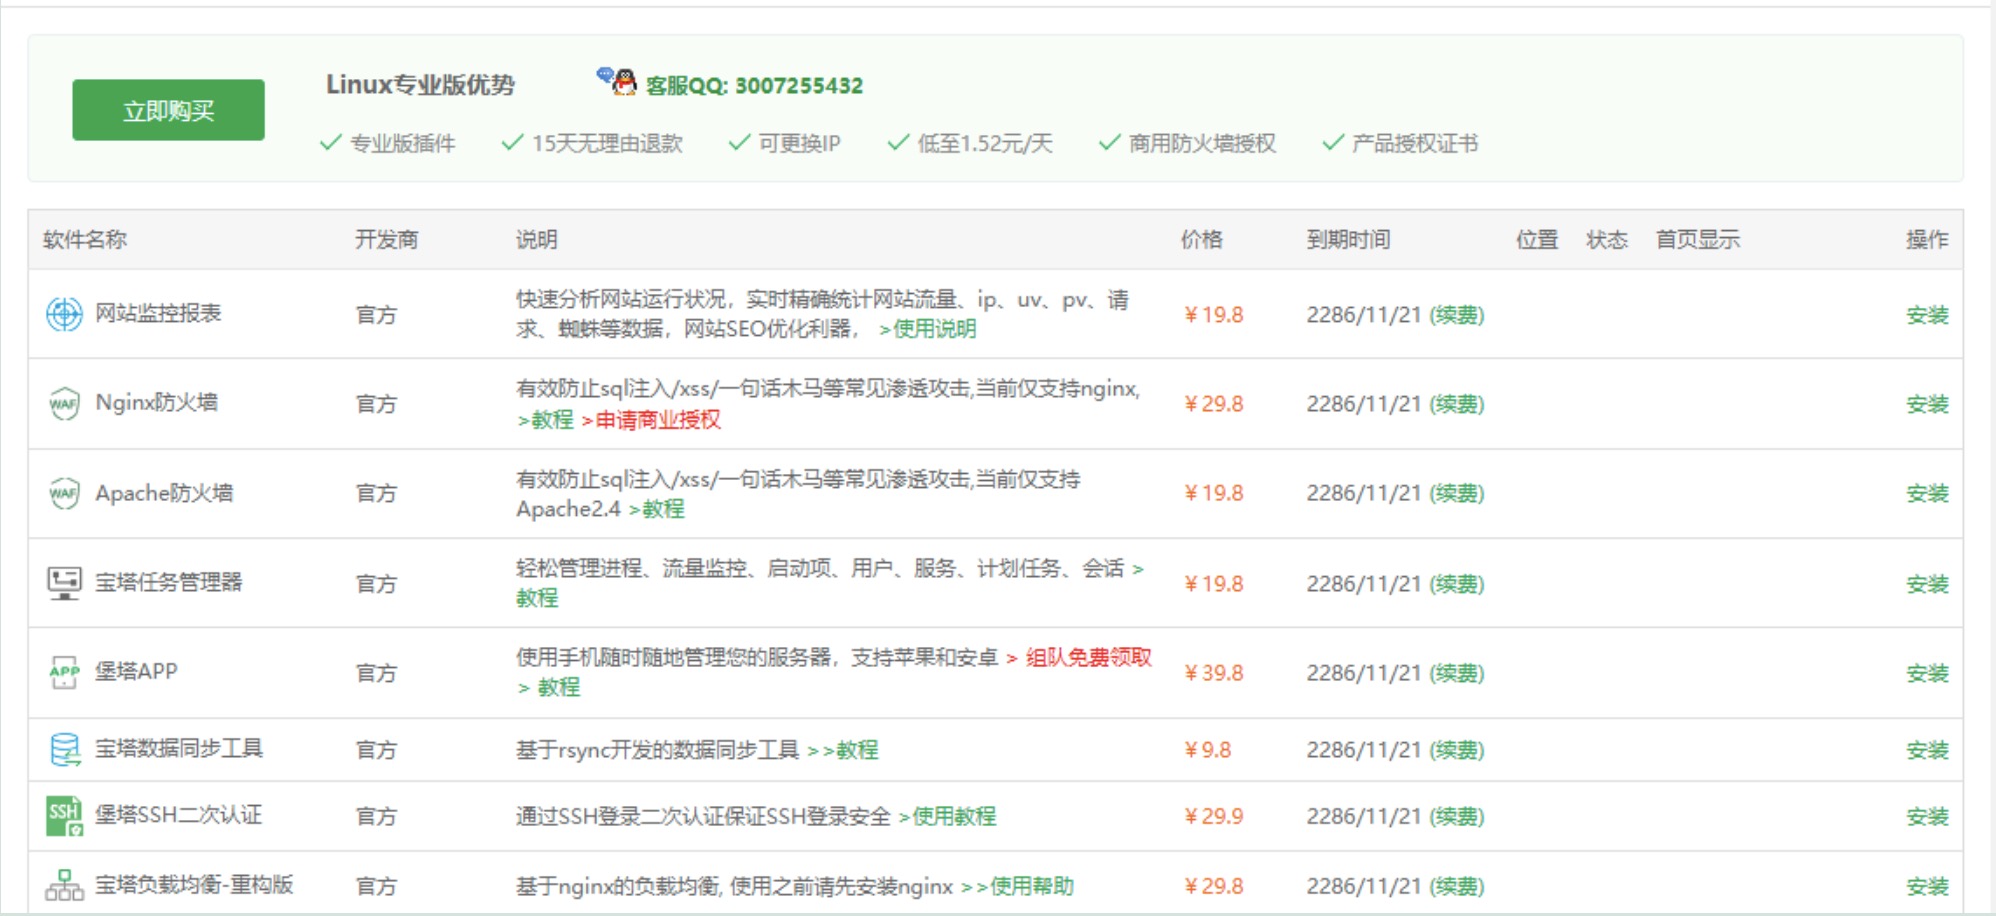Open 使用帮助 link for 宝塔负载均衡
Image resolution: width=1996 pixels, height=916 pixels.
click(1018, 886)
